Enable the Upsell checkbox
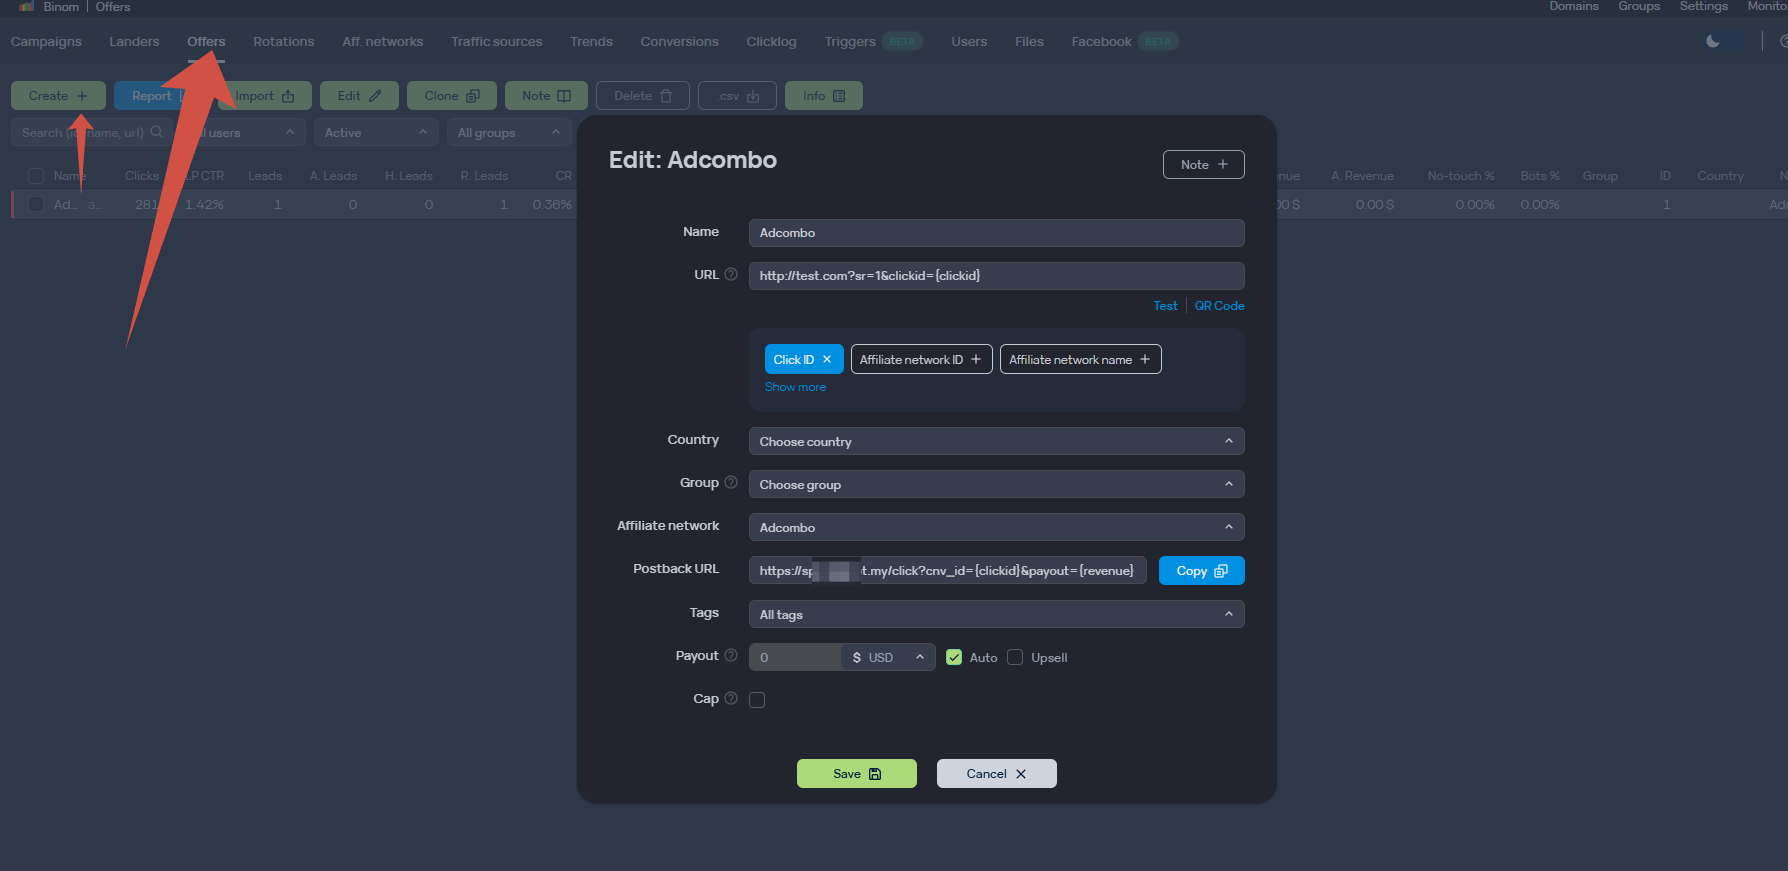 tap(1015, 658)
